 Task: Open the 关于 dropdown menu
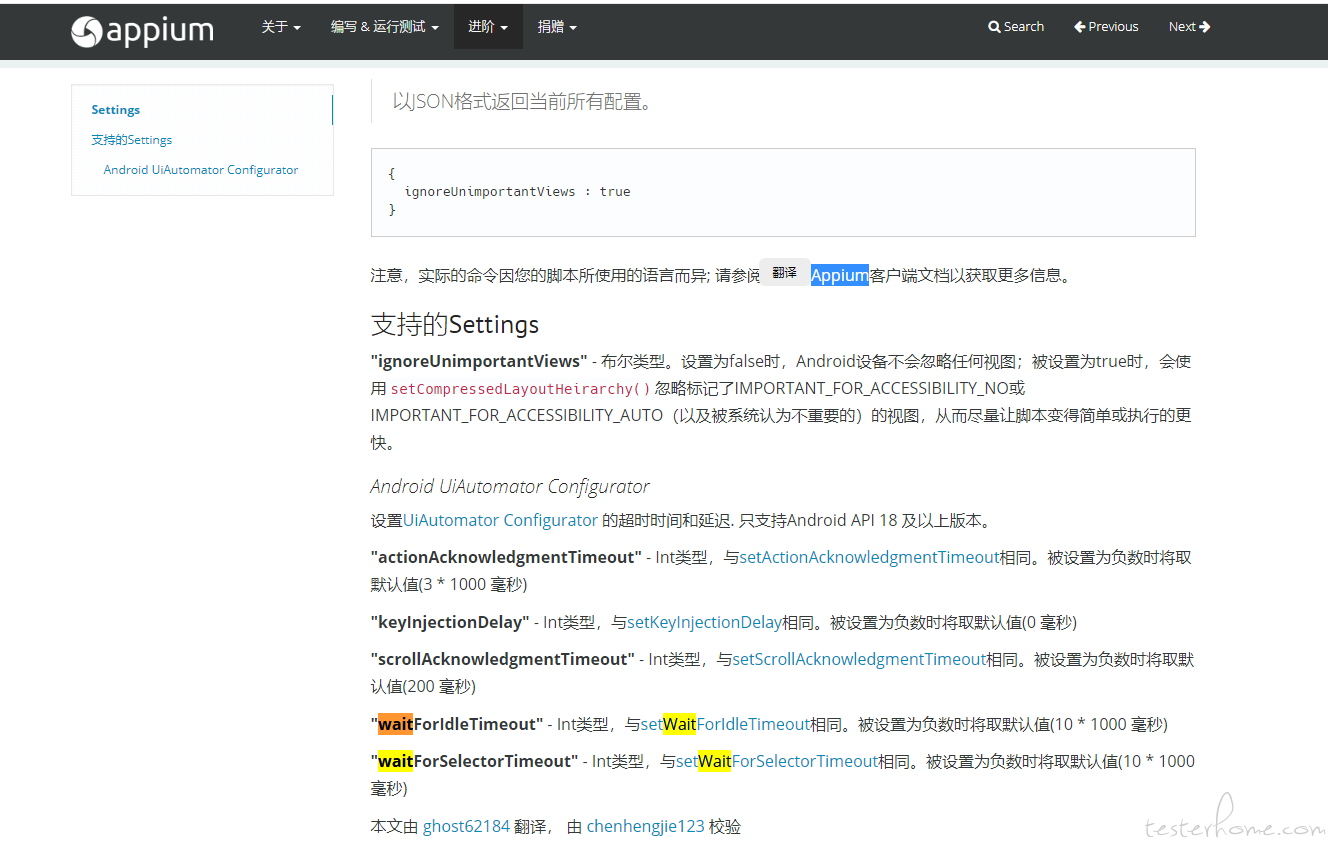click(x=281, y=27)
